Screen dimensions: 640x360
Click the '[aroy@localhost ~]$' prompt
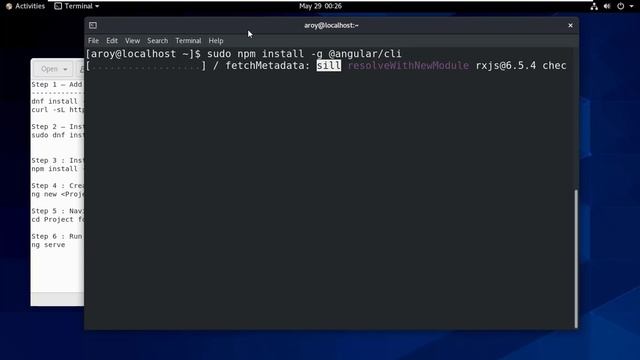coord(143,54)
